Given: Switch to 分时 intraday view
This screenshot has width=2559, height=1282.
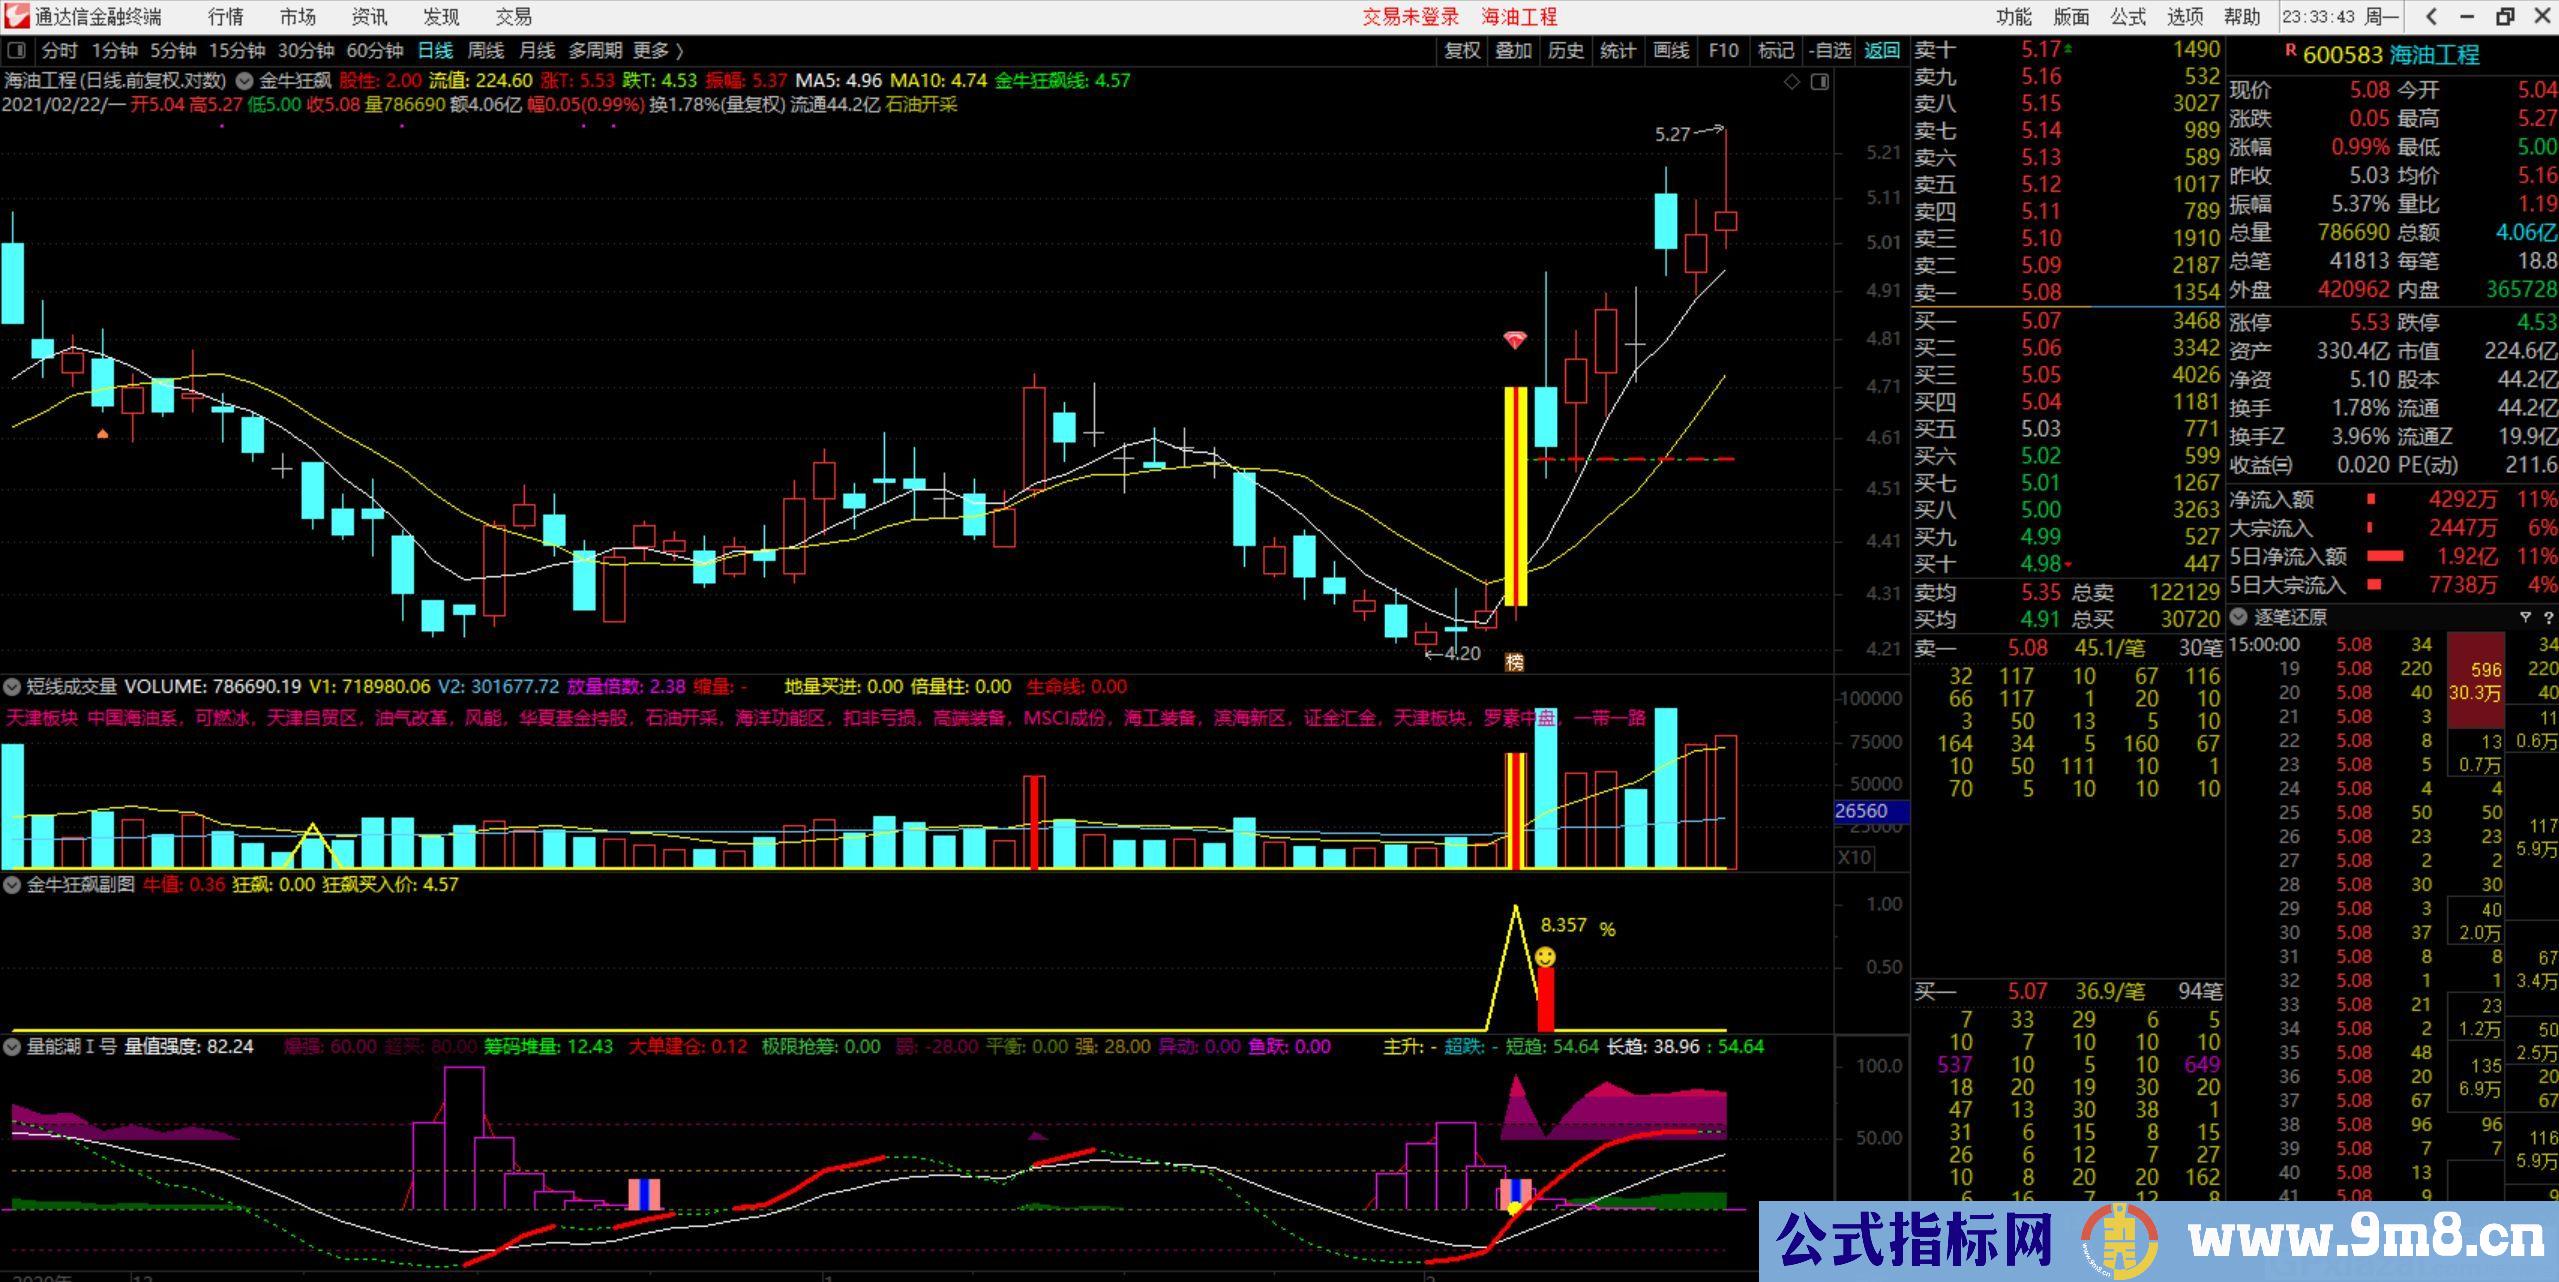Looking at the screenshot, I should point(59,51).
